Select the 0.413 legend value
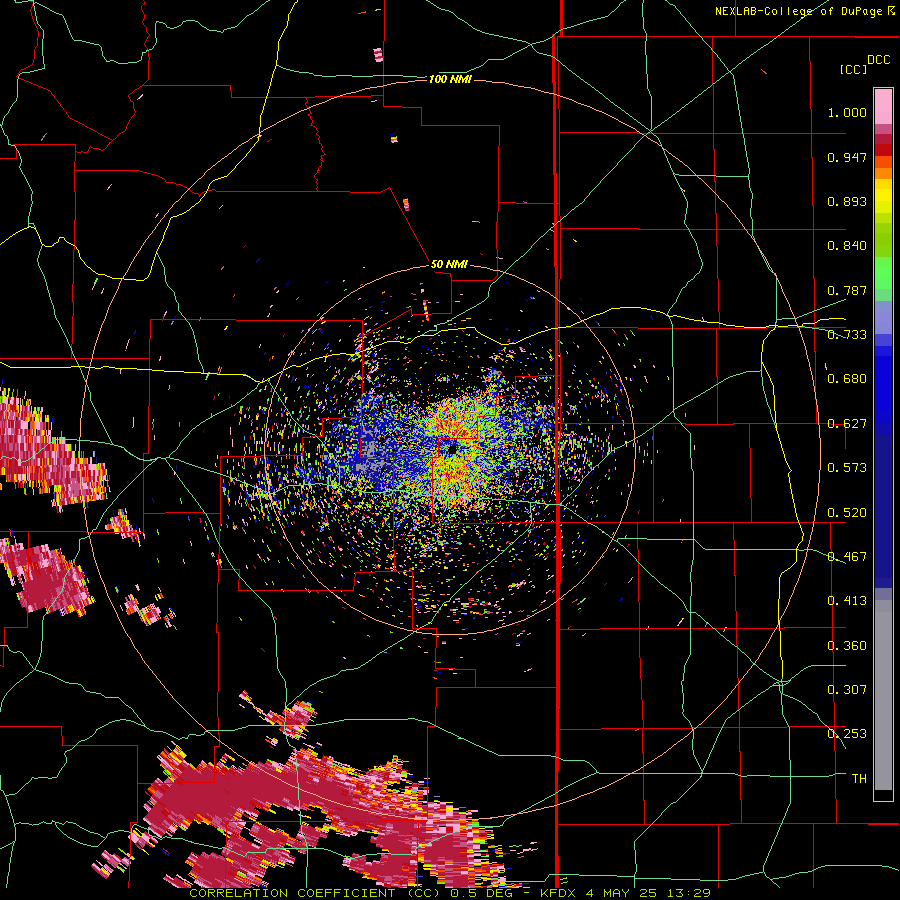 coord(847,601)
